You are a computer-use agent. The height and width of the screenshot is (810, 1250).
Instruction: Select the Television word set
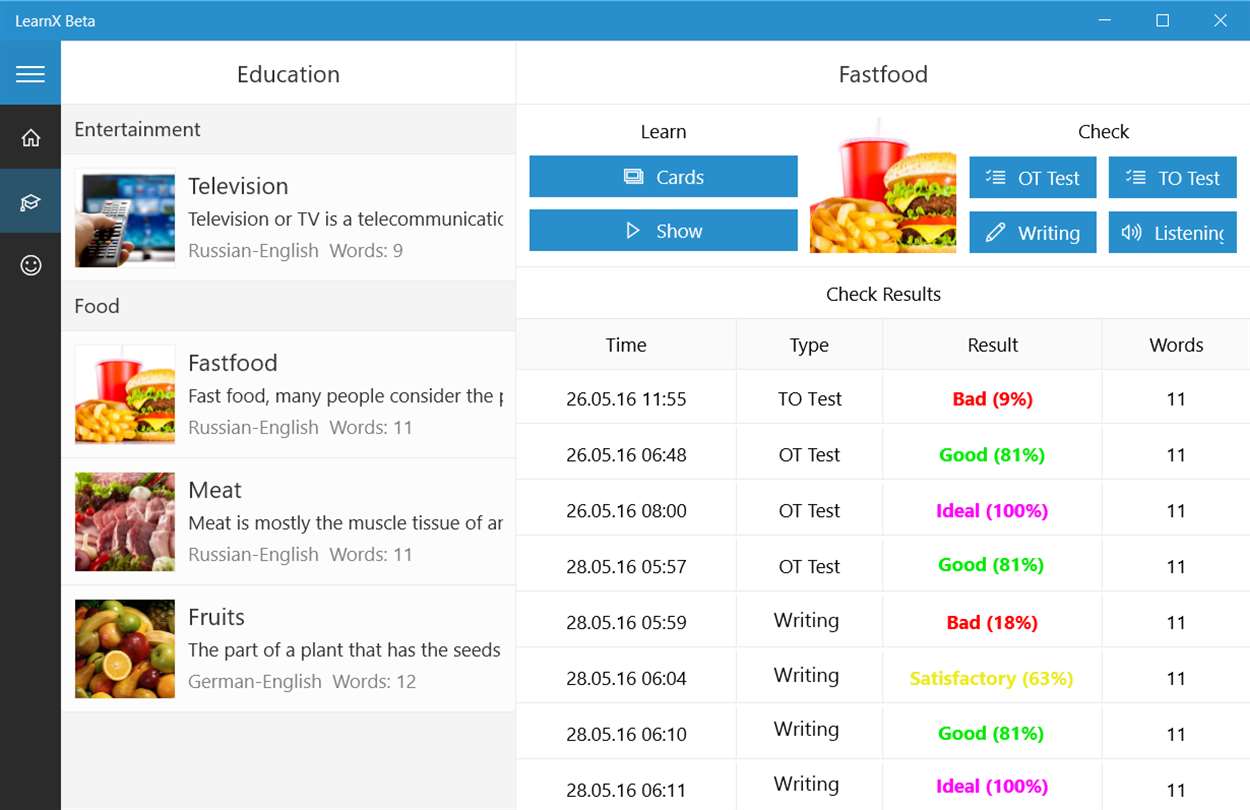288,217
